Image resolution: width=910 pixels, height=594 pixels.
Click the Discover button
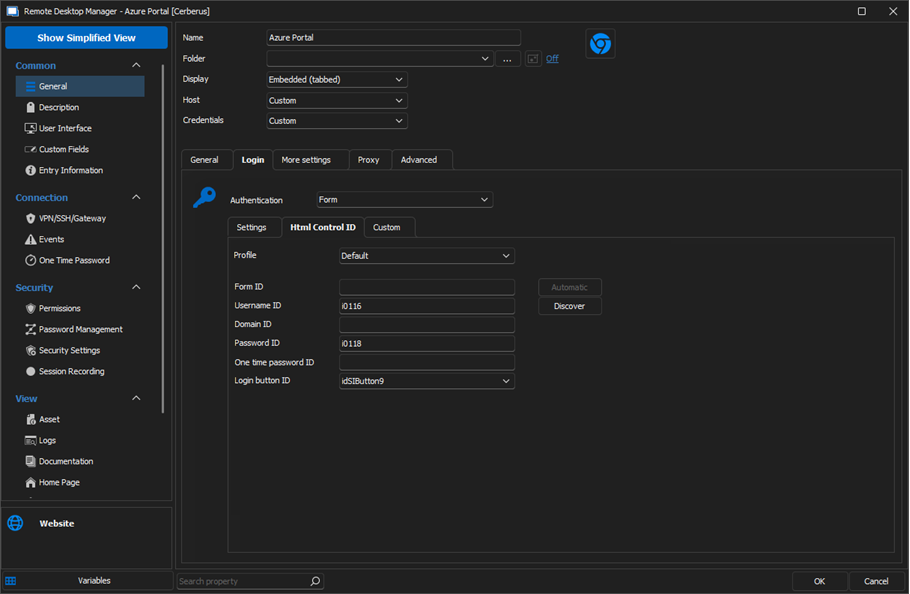[569, 306]
